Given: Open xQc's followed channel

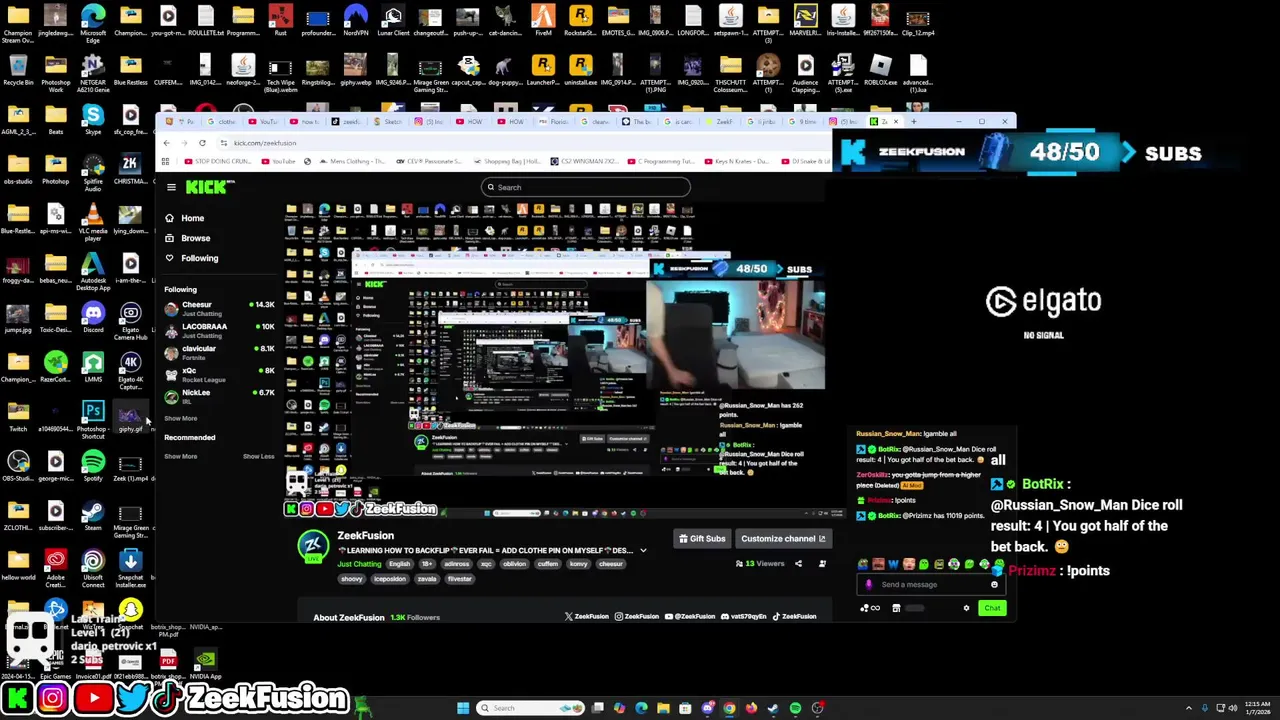Looking at the screenshot, I should coord(220,374).
